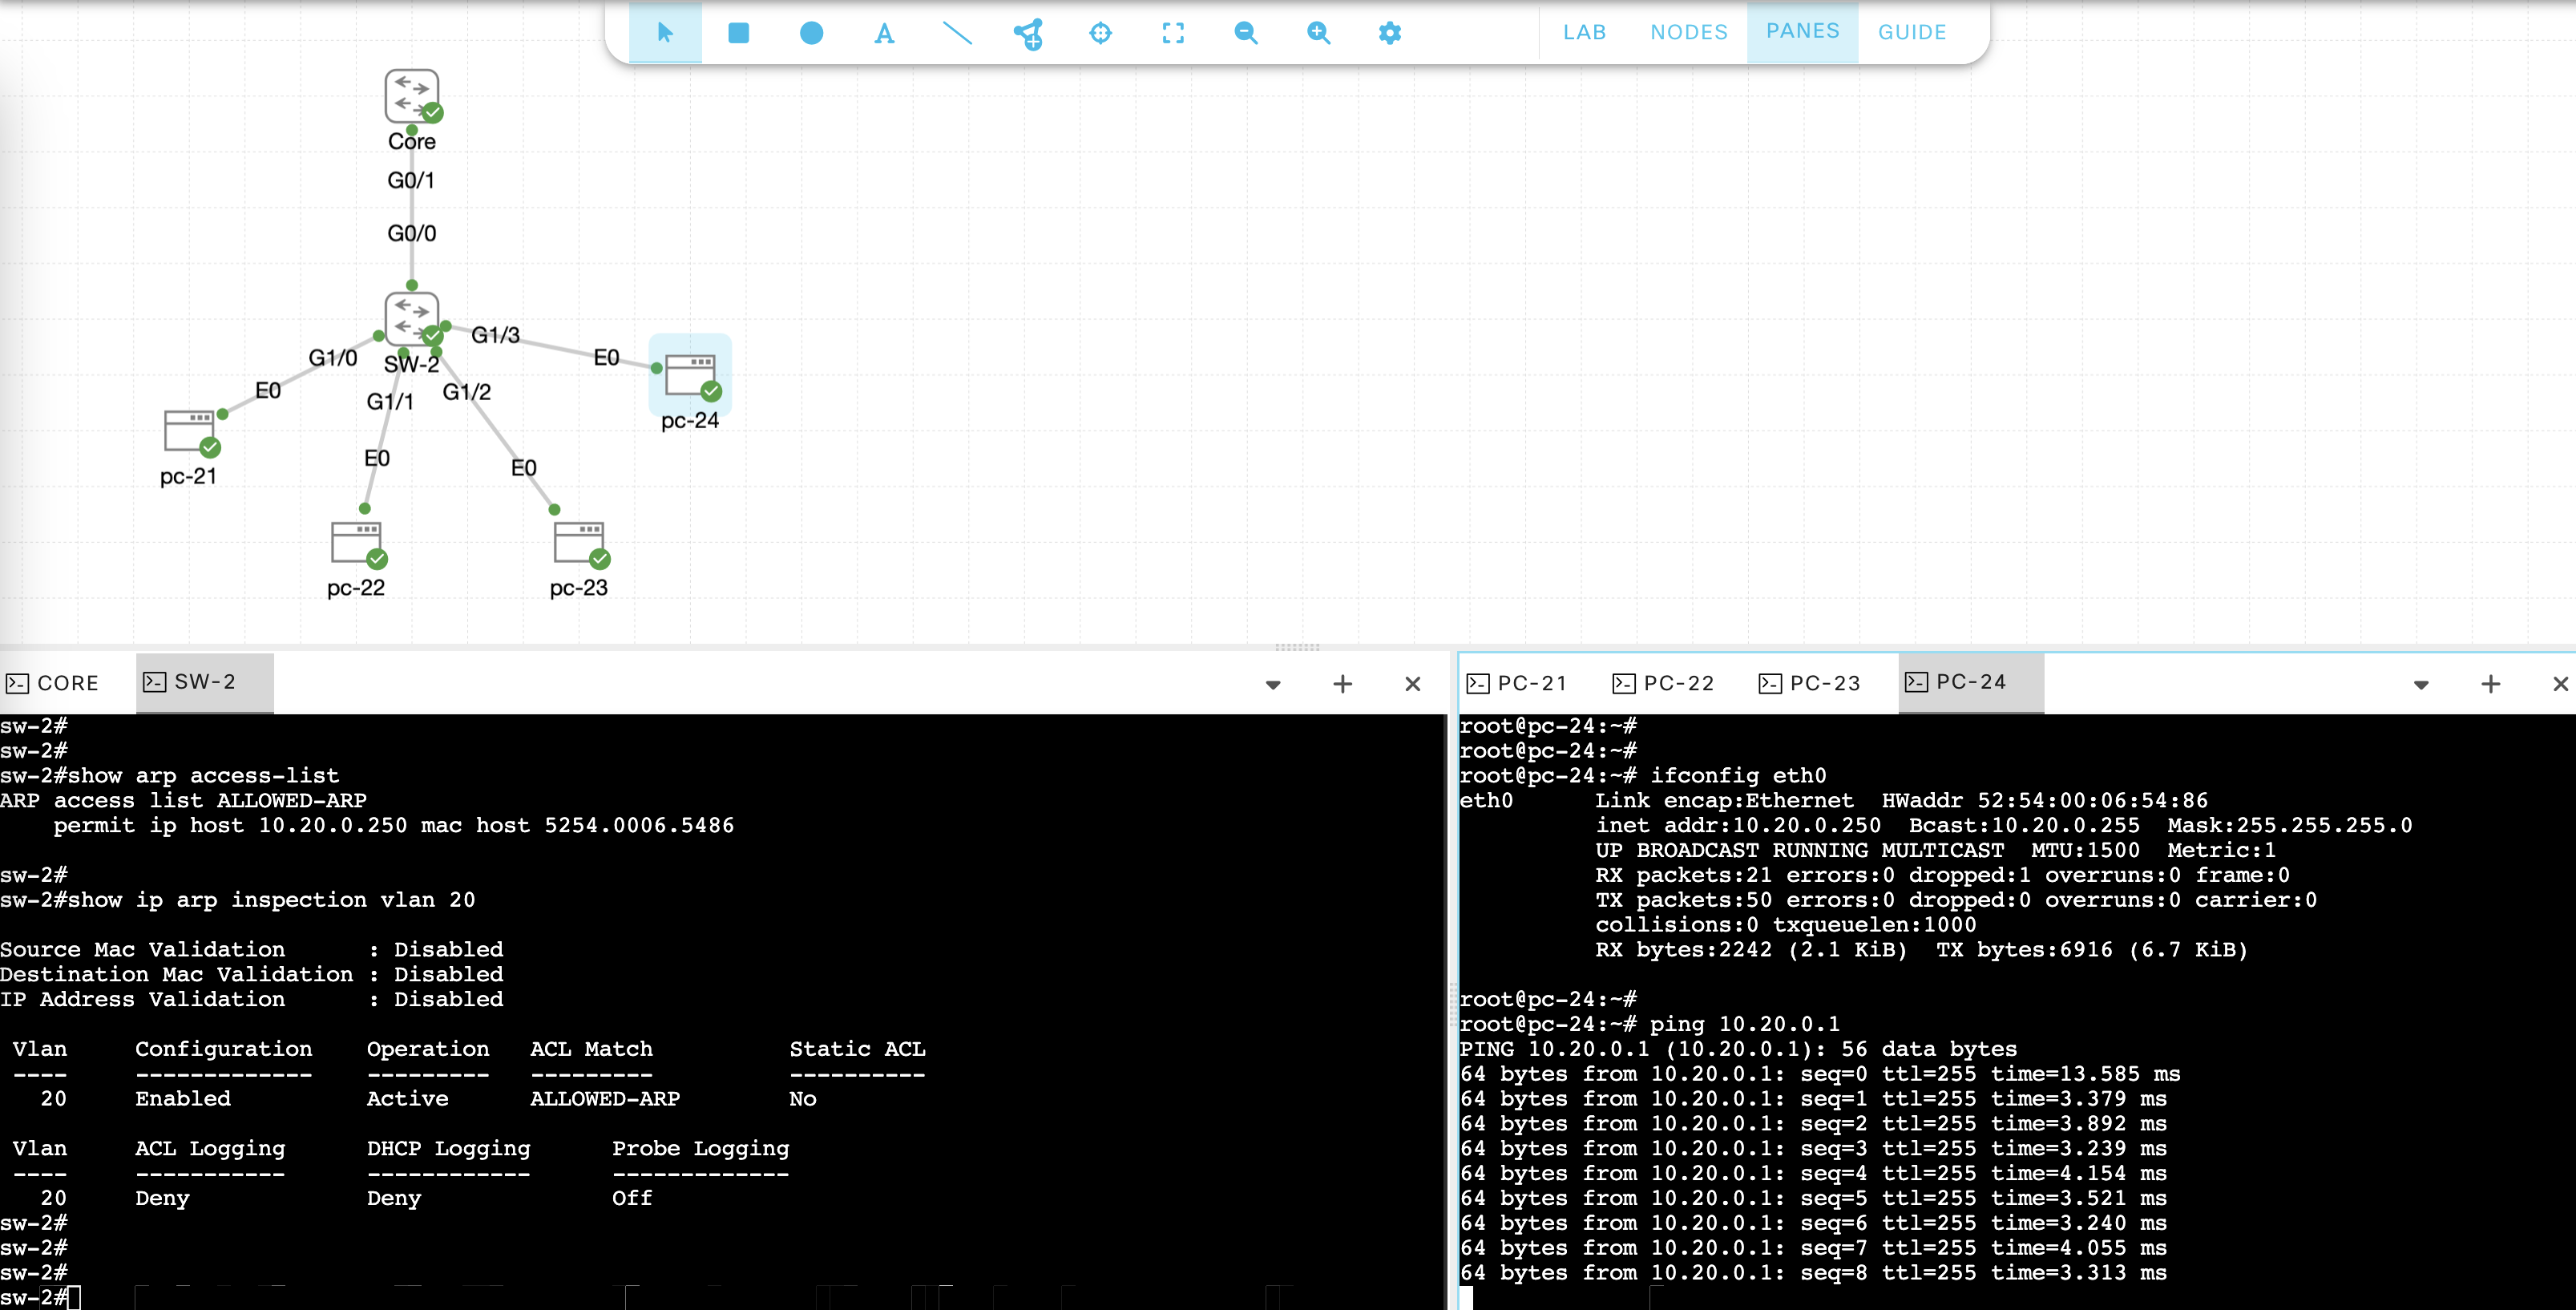Open the settings gear in toolbar
Viewport: 2576px width, 1310px height.
(x=1390, y=33)
